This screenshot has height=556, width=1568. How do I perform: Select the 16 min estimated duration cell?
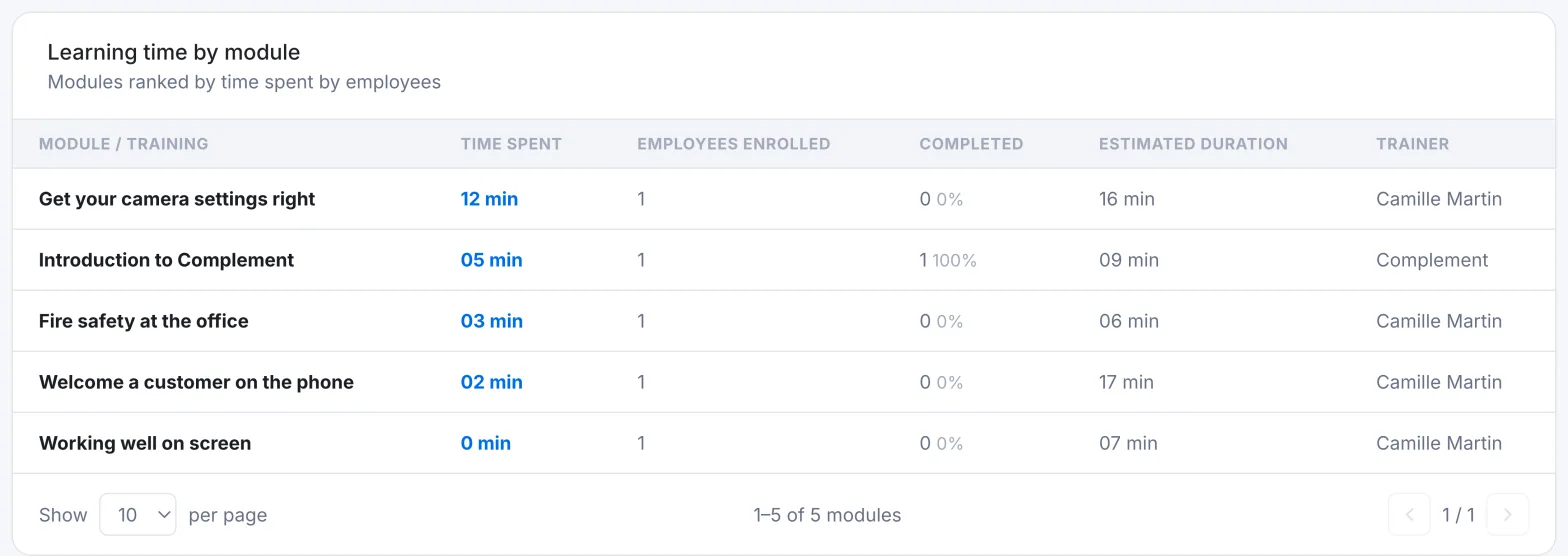pyautogui.click(x=1126, y=199)
